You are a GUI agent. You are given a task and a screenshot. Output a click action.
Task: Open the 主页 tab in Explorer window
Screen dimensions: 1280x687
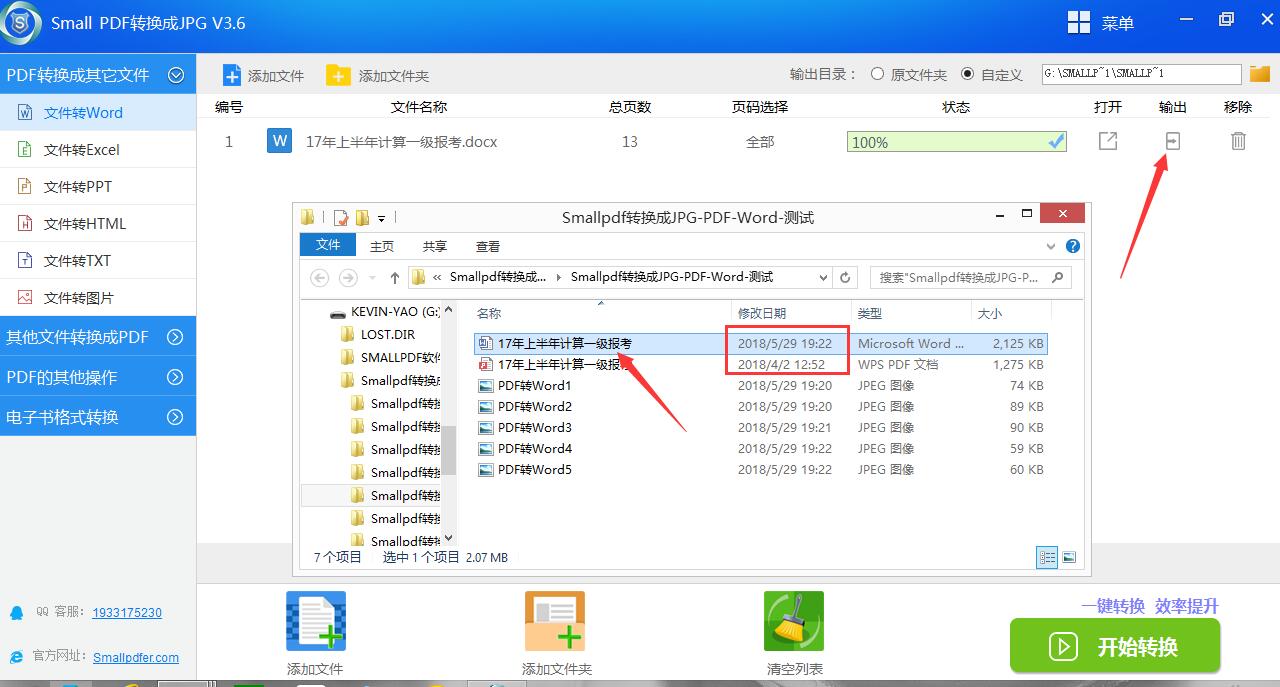382,246
